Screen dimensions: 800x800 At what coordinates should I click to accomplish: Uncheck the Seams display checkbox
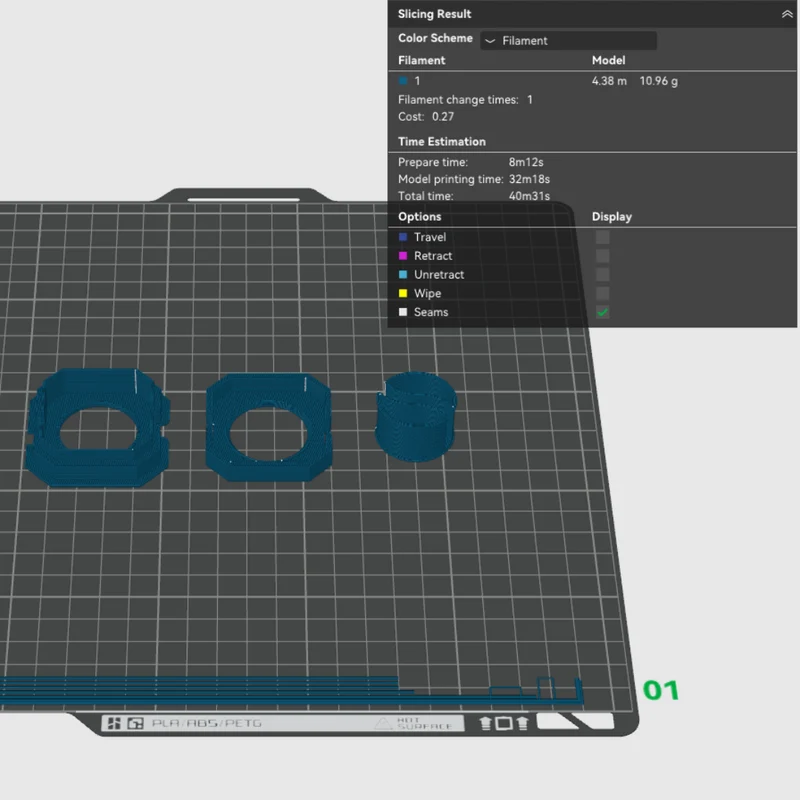[x=602, y=312]
